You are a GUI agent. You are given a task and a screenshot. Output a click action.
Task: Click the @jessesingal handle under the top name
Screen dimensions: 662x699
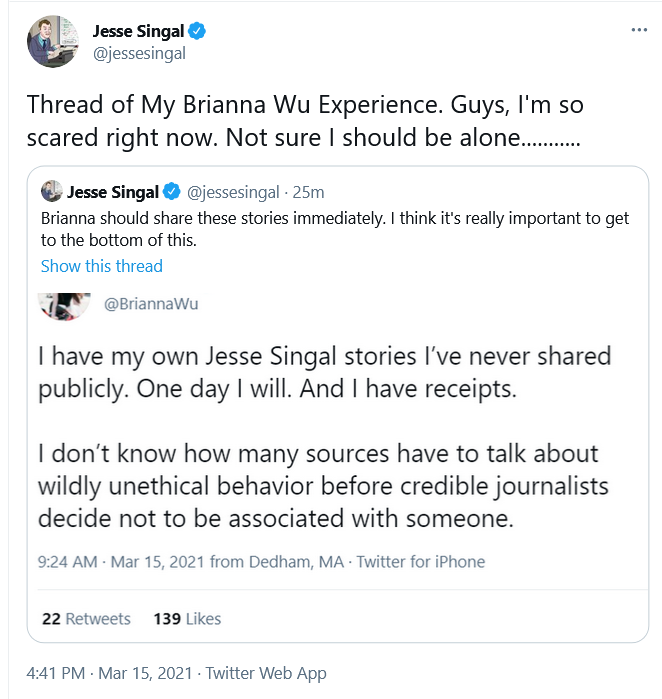click(139, 53)
